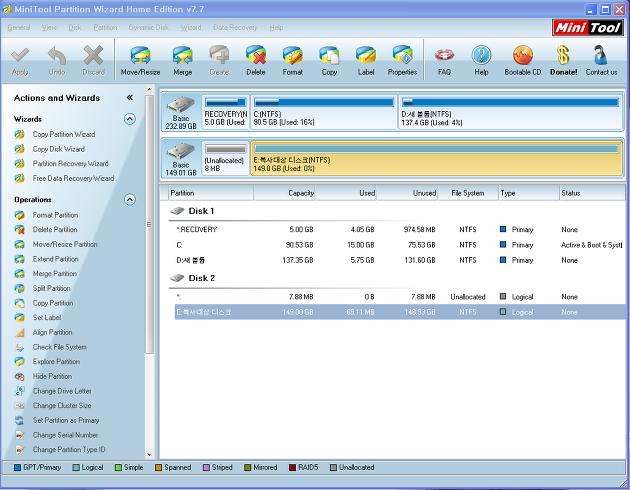The height and width of the screenshot is (490, 630).
Task: Click Change Serial Number operation
Action: point(65,435)
